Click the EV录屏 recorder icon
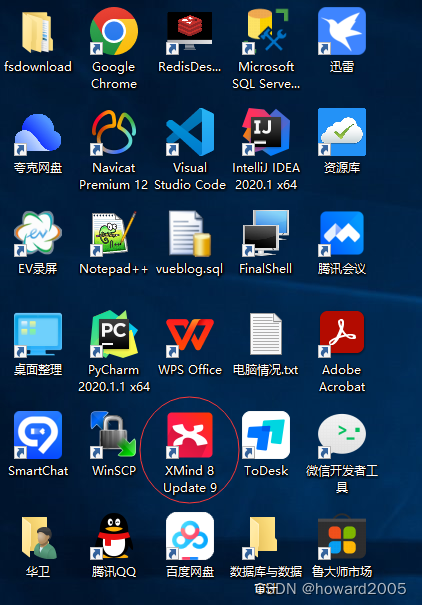Viewport: 422px width, 605px height. (x=37, y=233)
